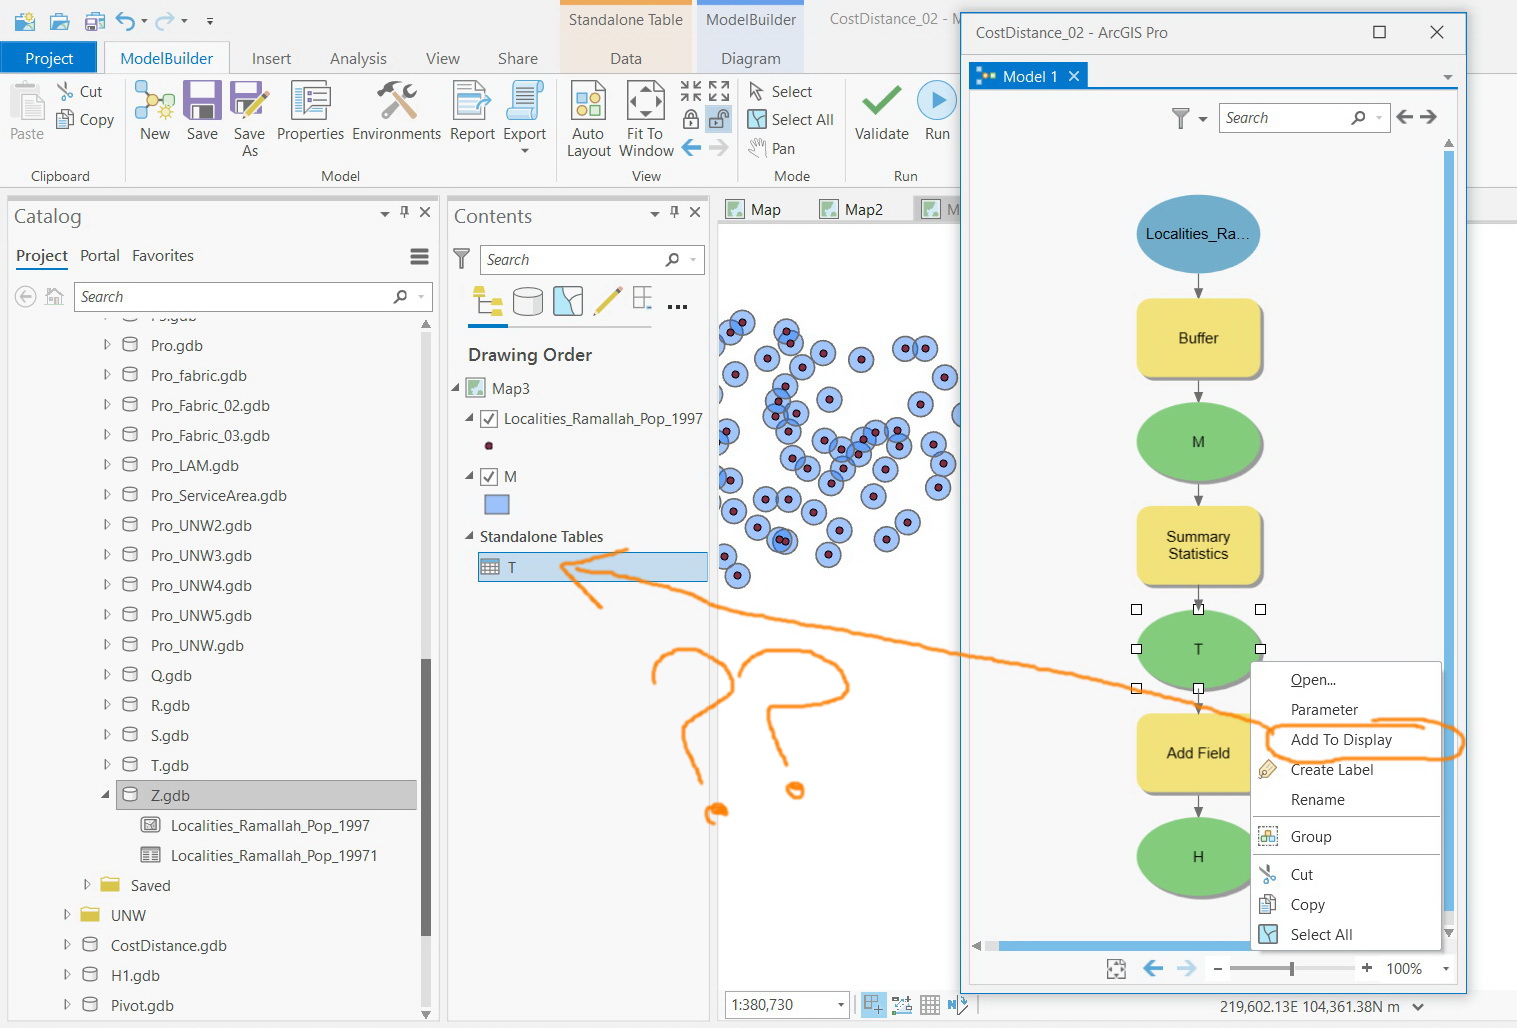
Task: Click the New model icon
Action: coord(155,101)
